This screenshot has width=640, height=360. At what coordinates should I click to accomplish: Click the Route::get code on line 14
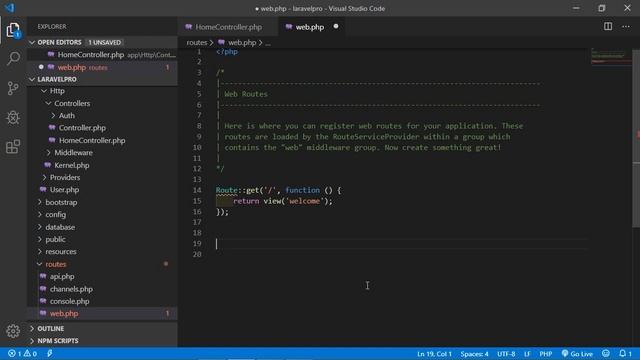tap(238, 190)
